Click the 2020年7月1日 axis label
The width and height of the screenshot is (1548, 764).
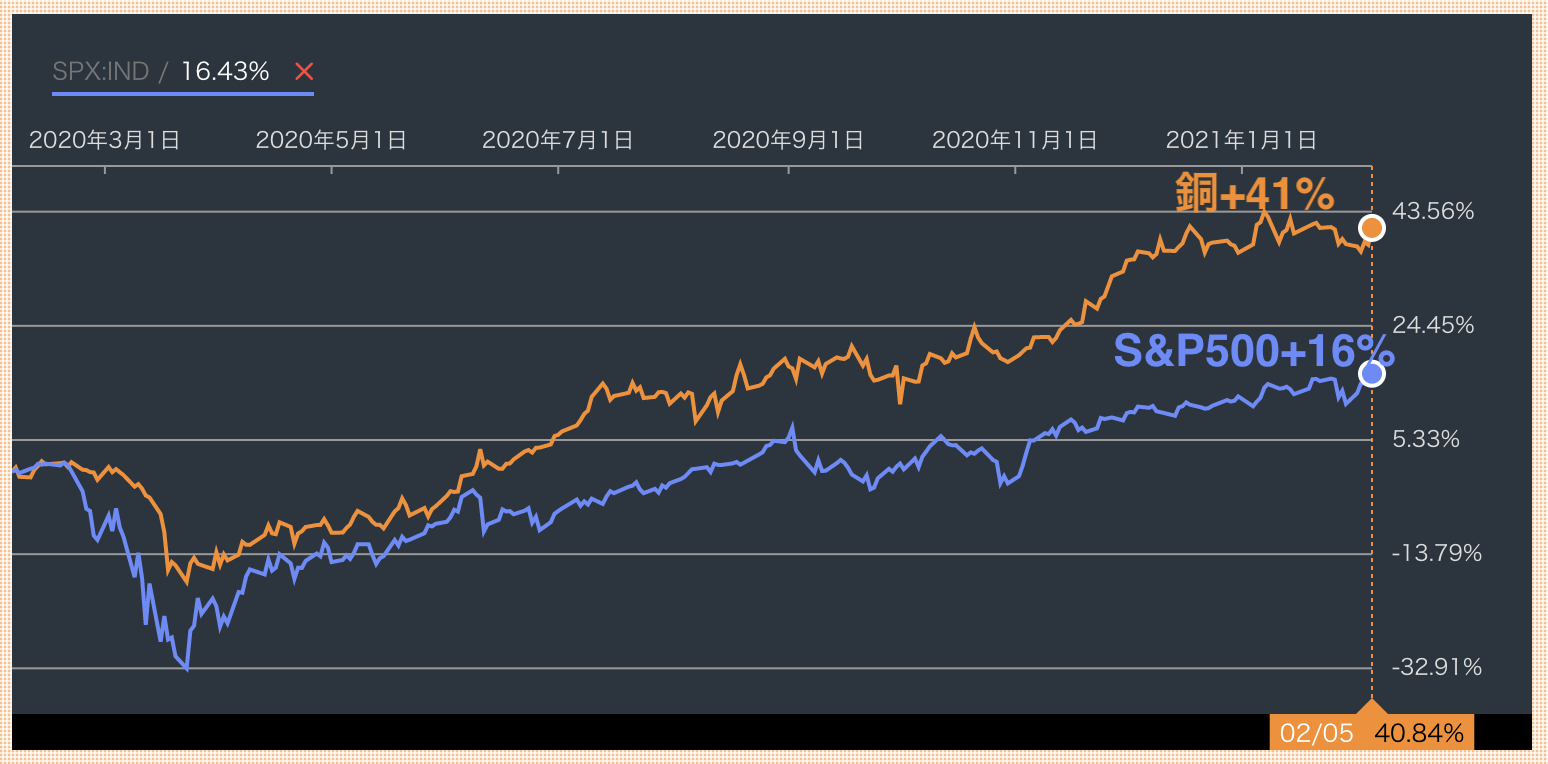click(x=558, y=140)
